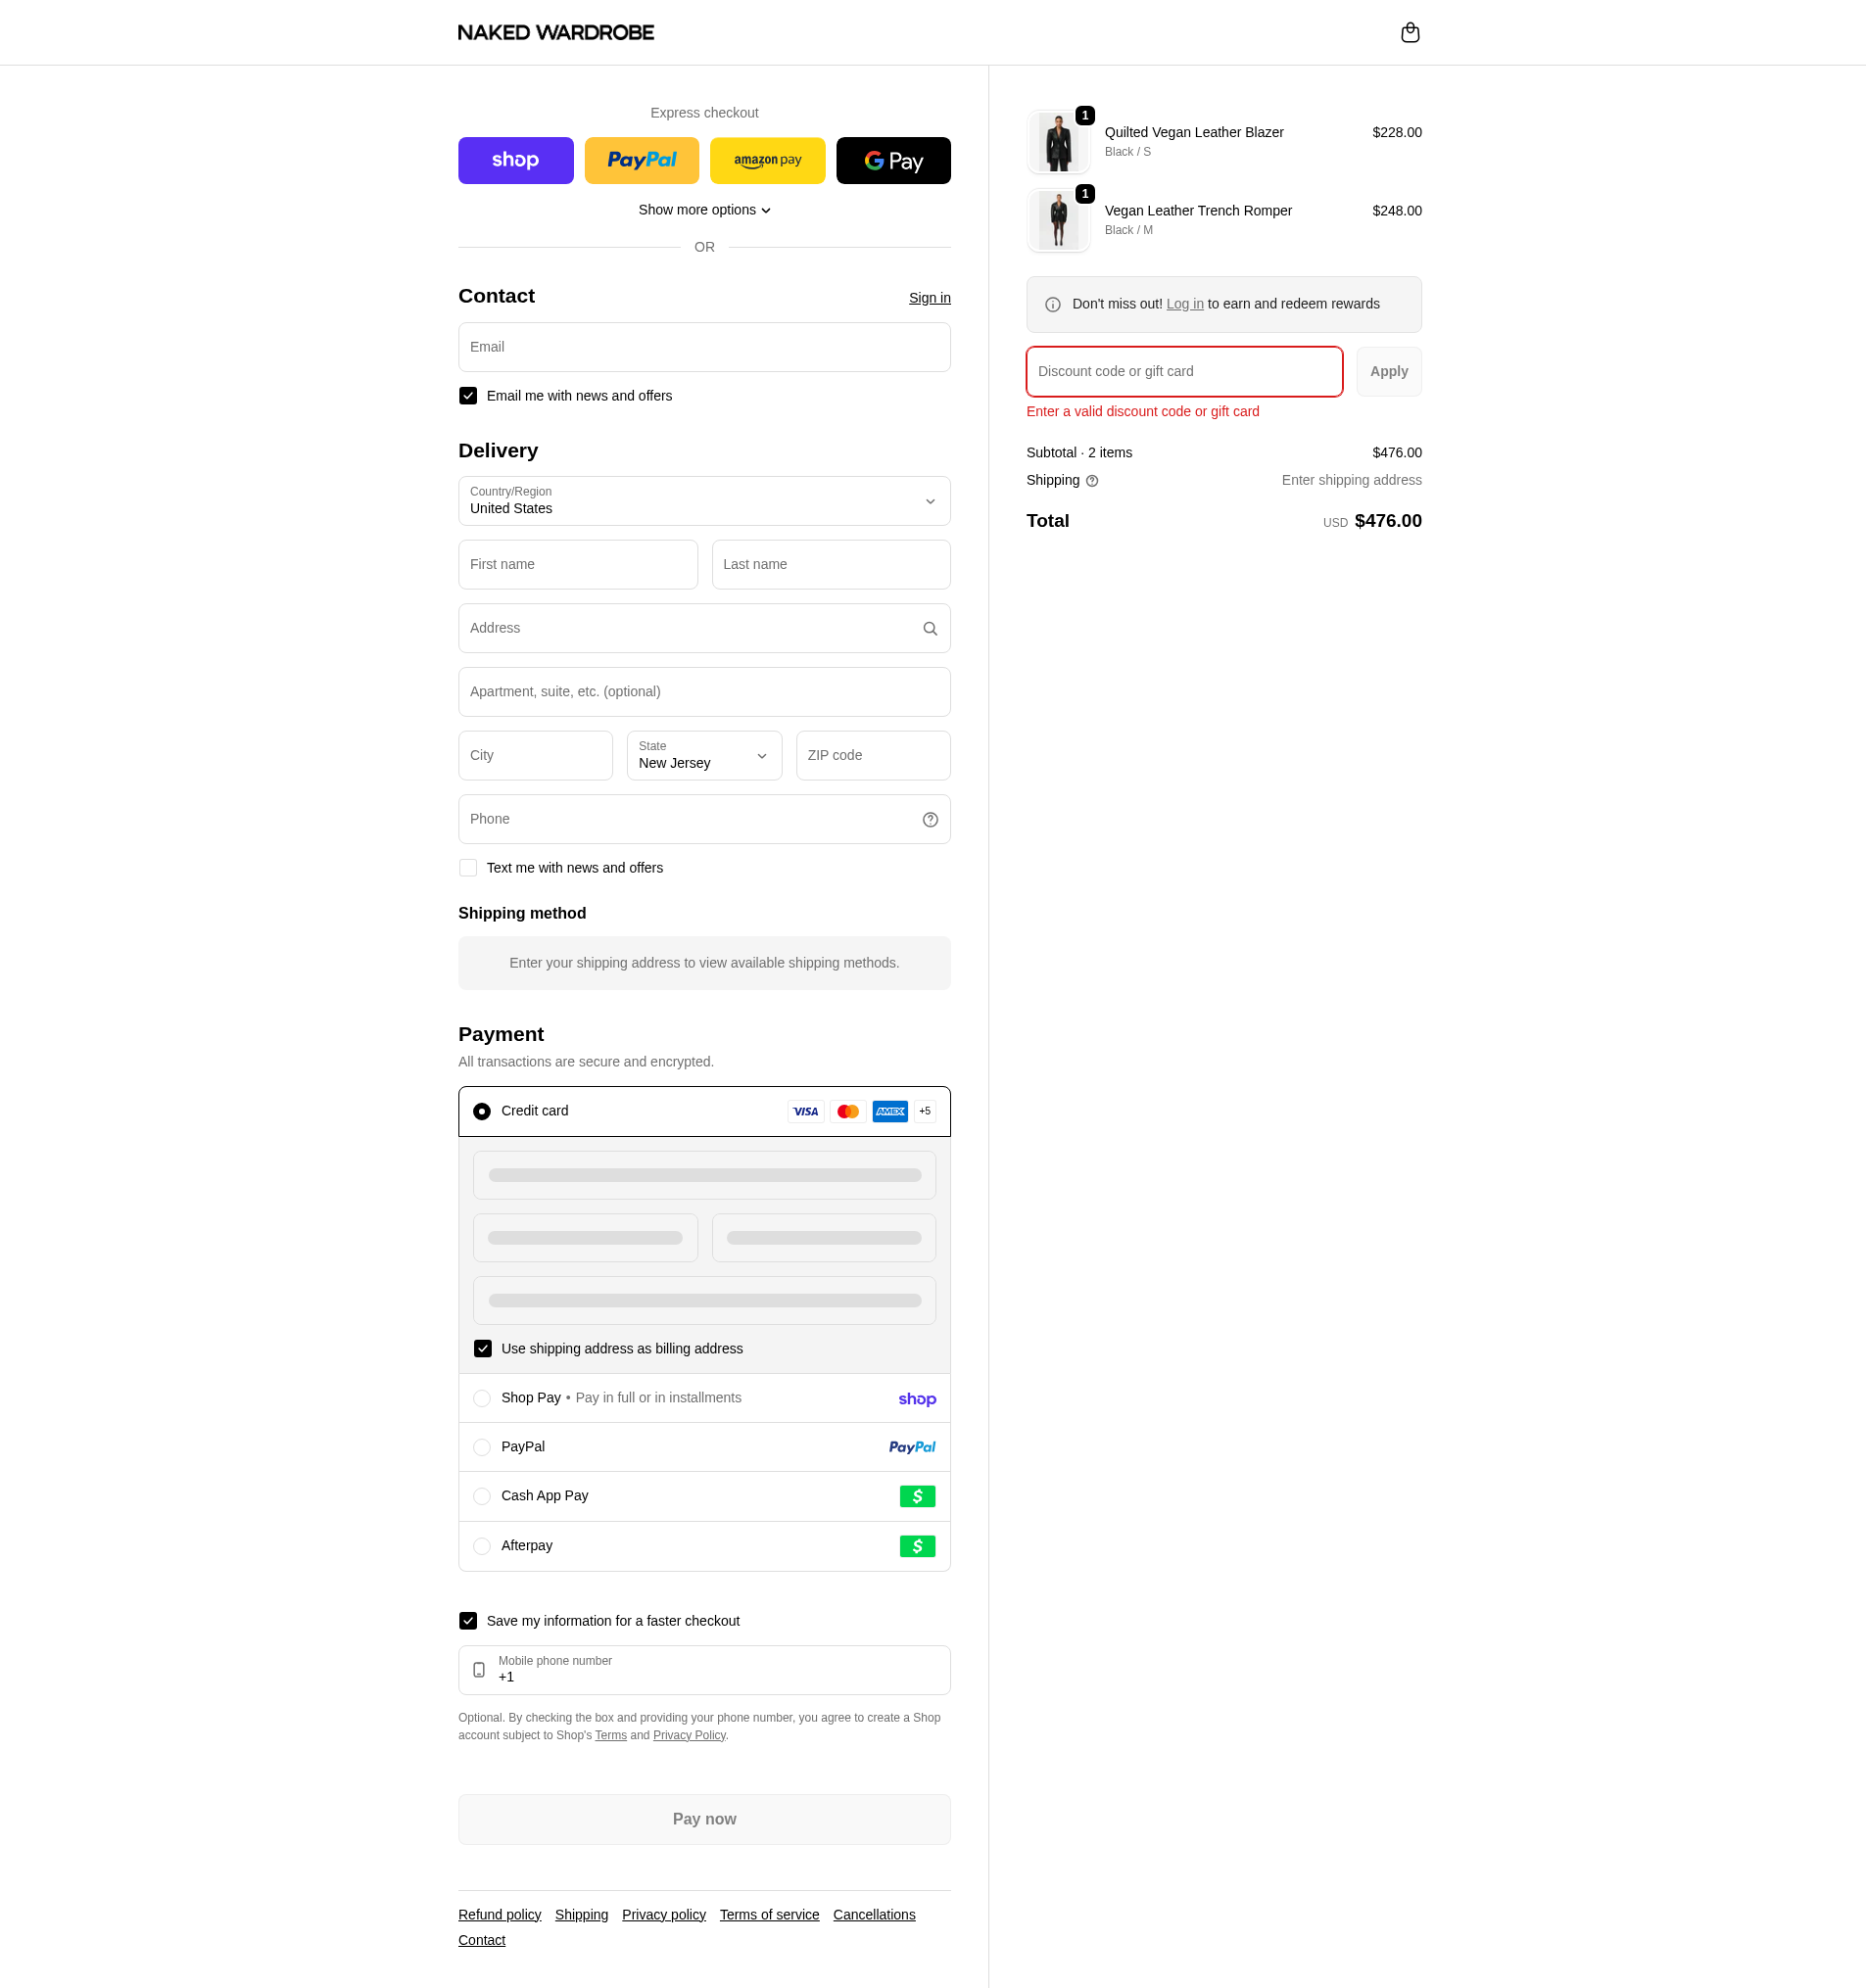Expand Show more options for express checkout
The width and height of the screenshot is (1866, 1988).
[x=704, y=210]
